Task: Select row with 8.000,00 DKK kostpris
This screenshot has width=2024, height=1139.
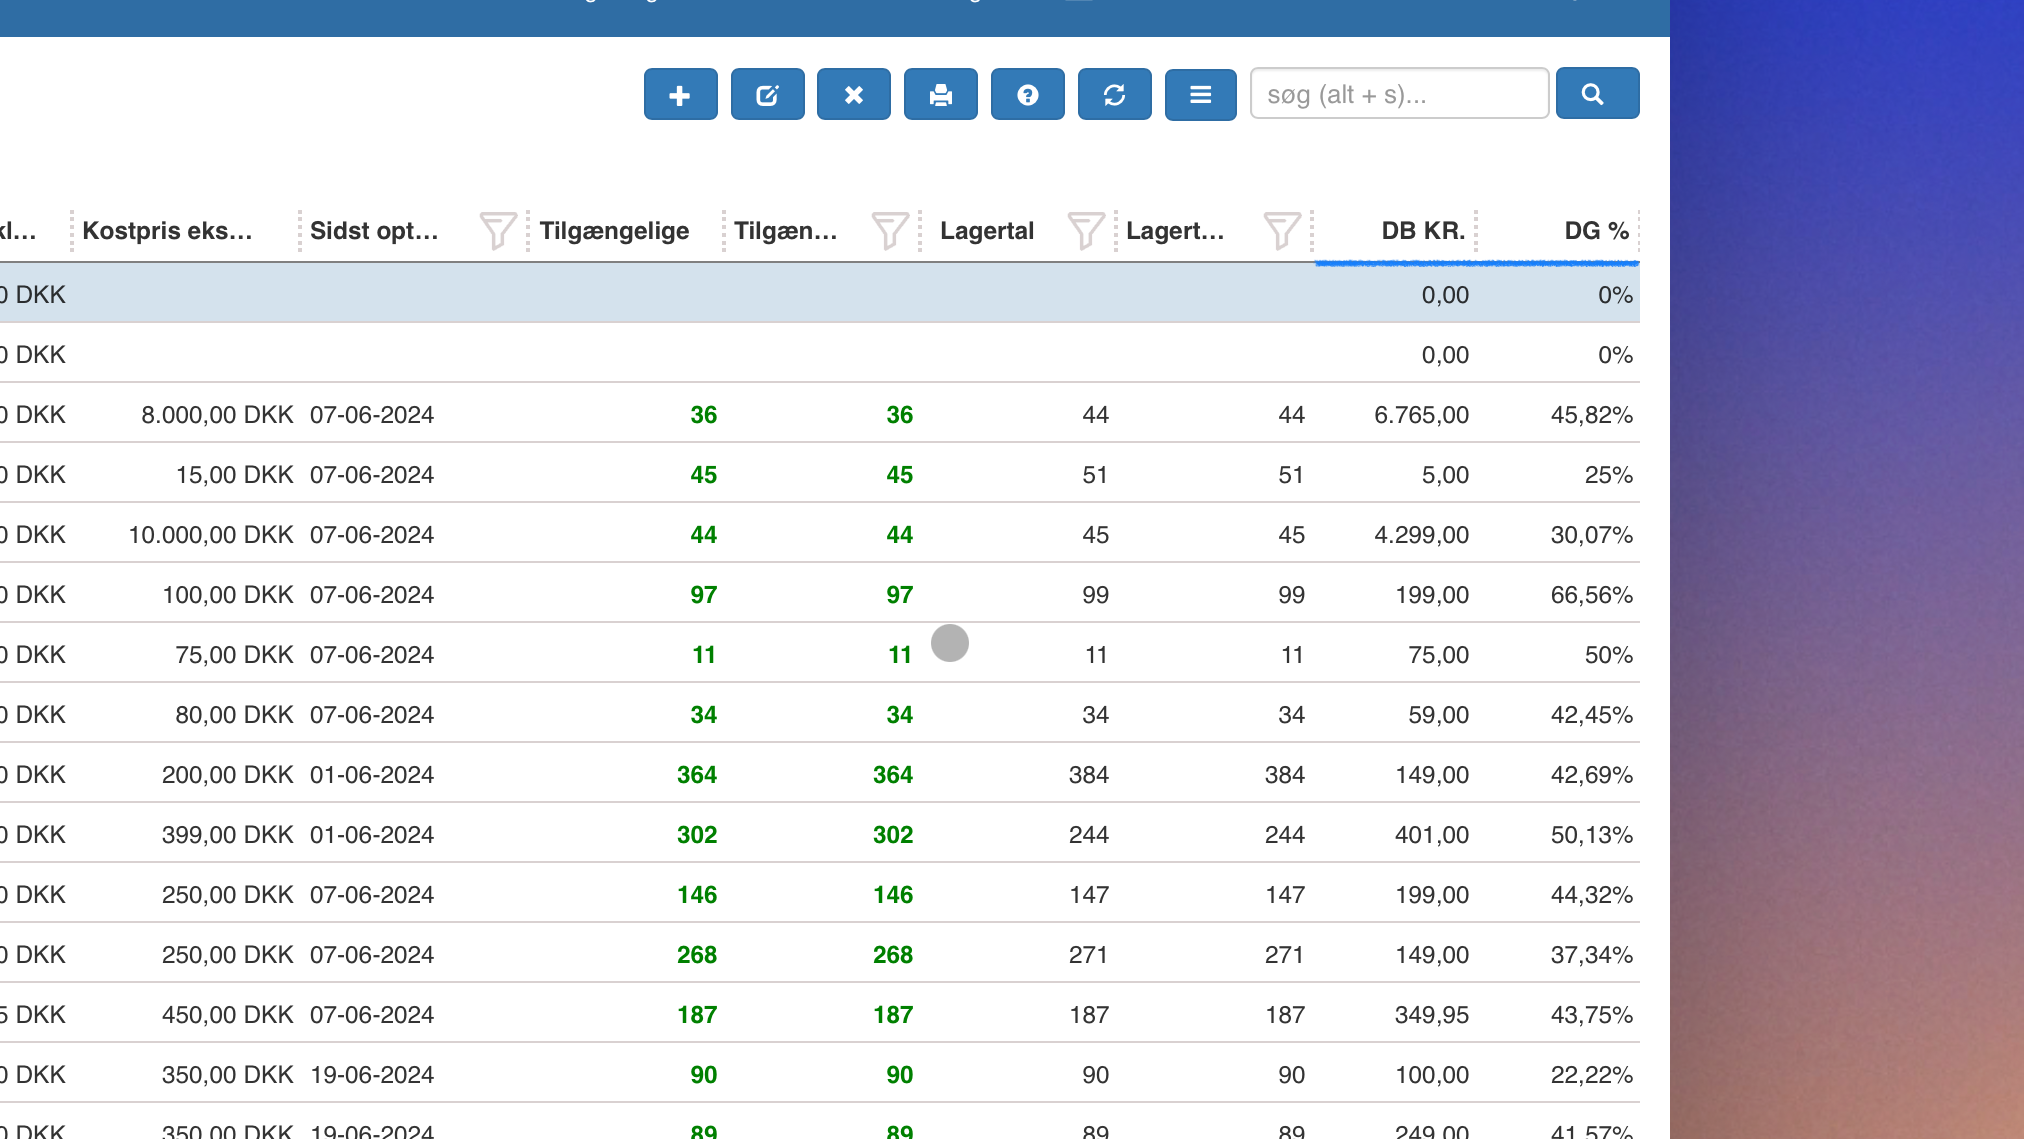Action: 217,415
